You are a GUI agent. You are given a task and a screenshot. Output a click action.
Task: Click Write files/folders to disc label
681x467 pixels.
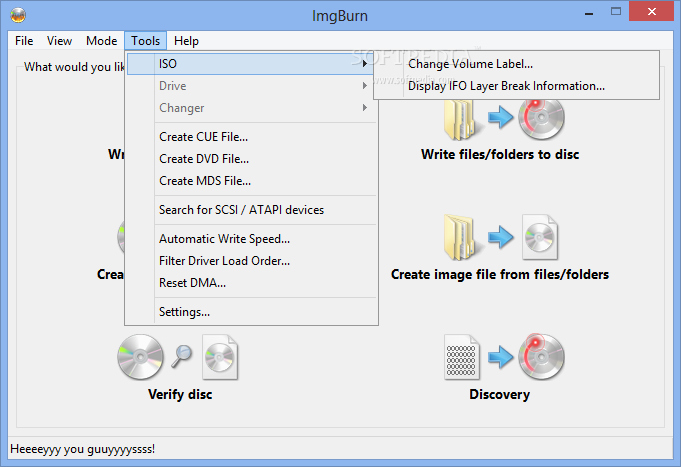pos(499,155)
